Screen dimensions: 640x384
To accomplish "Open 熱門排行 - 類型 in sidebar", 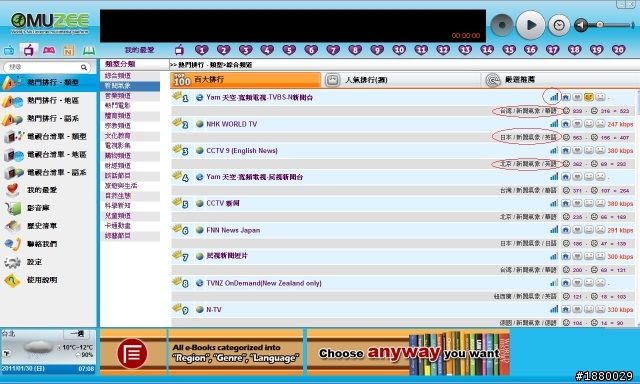I will (x=48, y=82).
